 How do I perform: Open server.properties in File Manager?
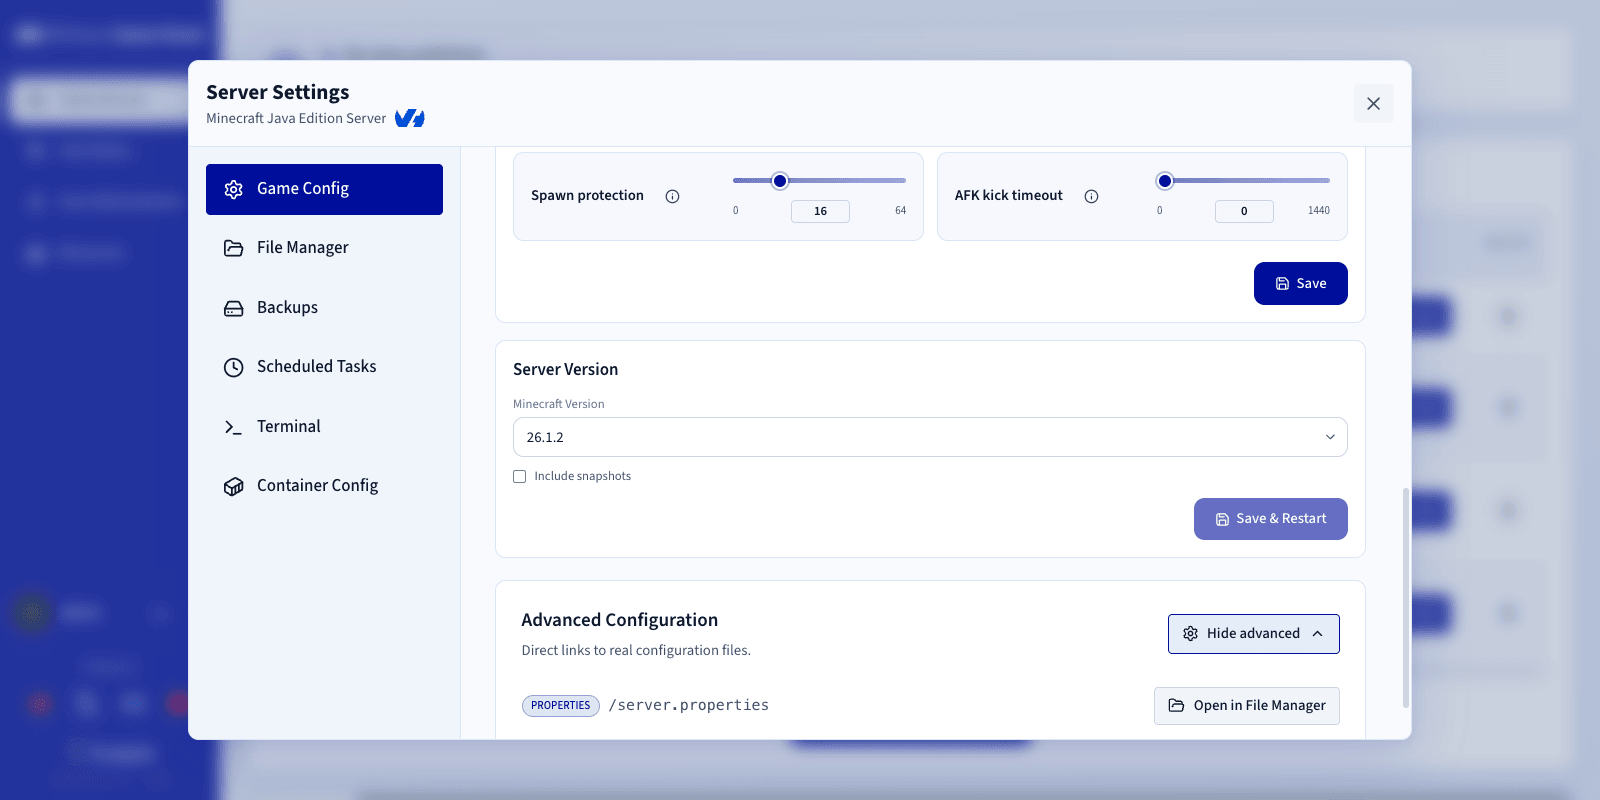1247,706
